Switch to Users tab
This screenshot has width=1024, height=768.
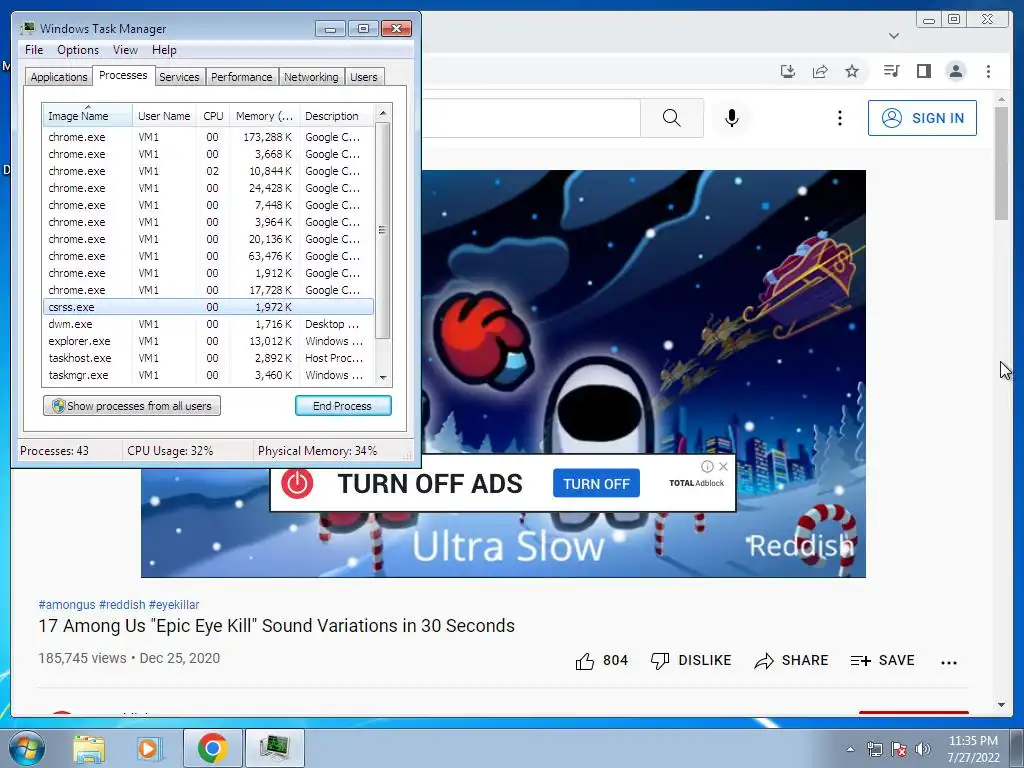[x=364, y=77]
